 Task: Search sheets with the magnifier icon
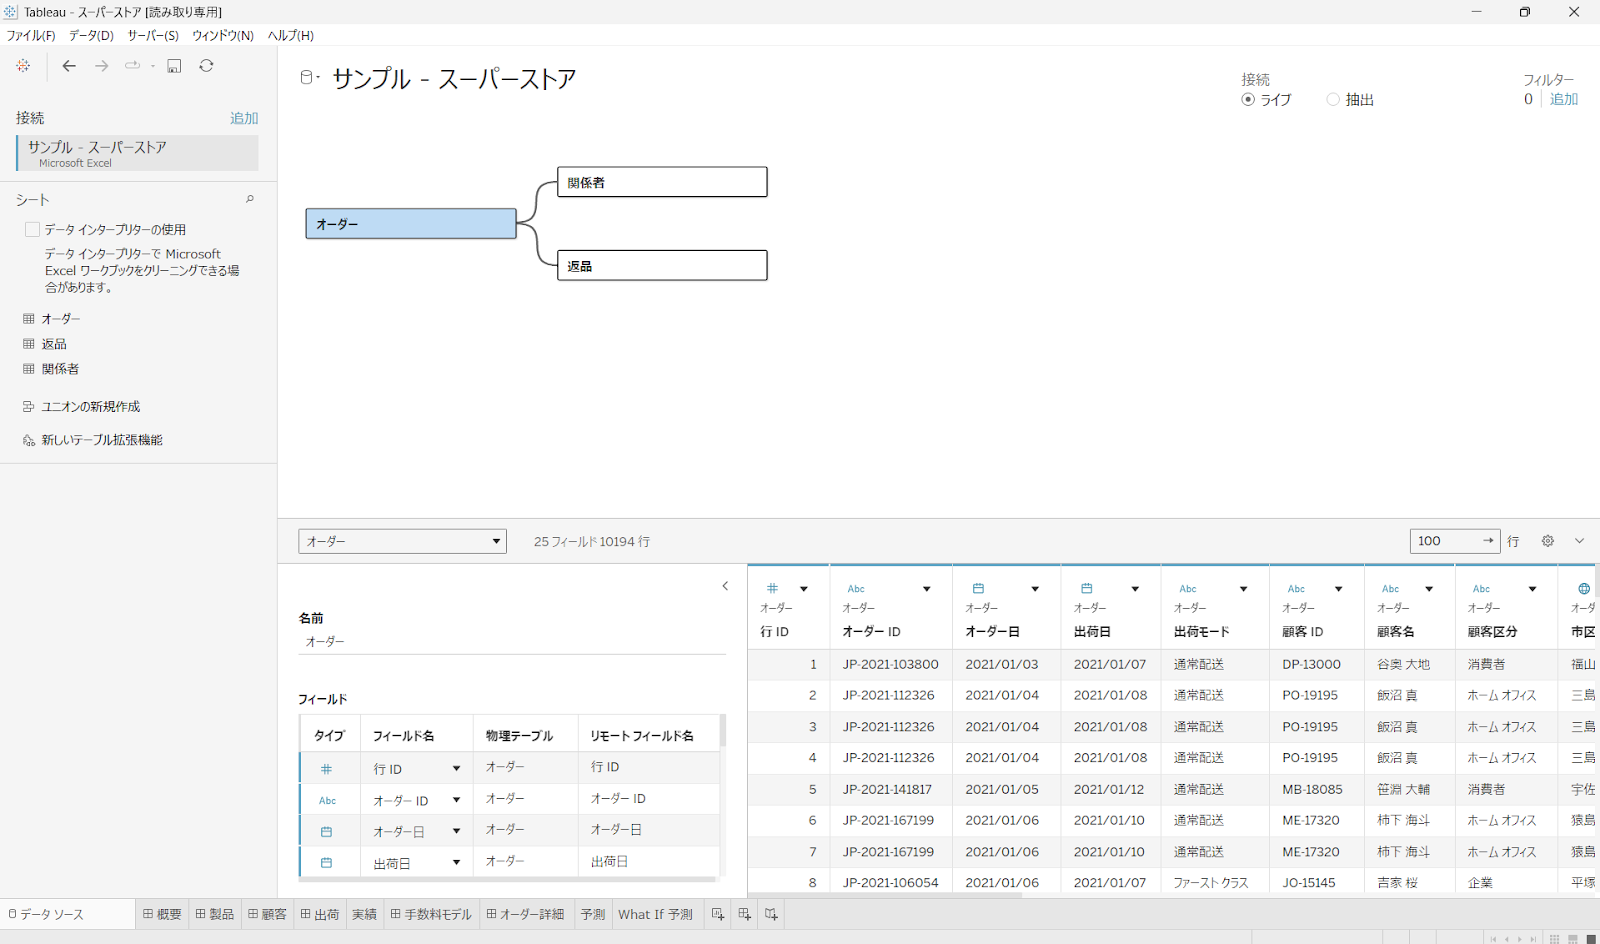250,199
